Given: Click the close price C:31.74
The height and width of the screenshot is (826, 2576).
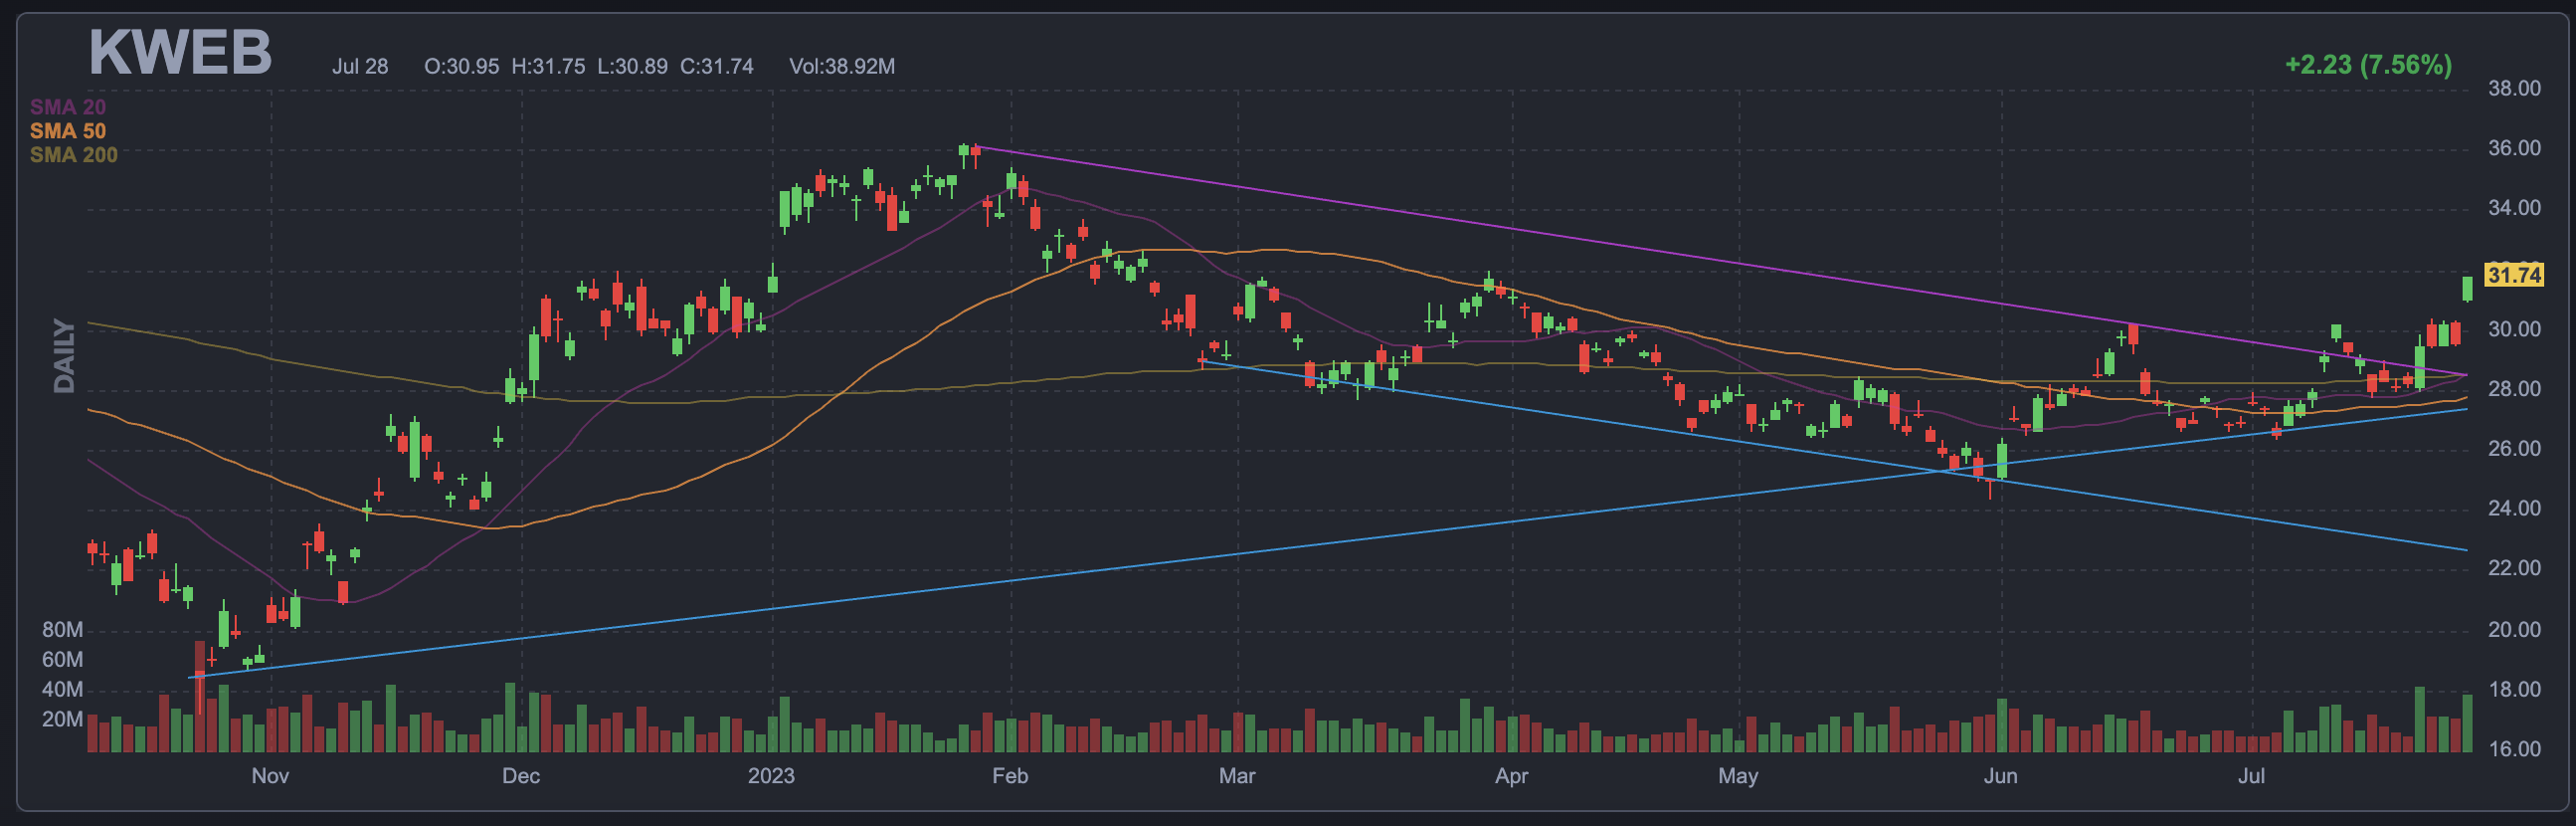Looking at the screenshot, I should point(716,66).
